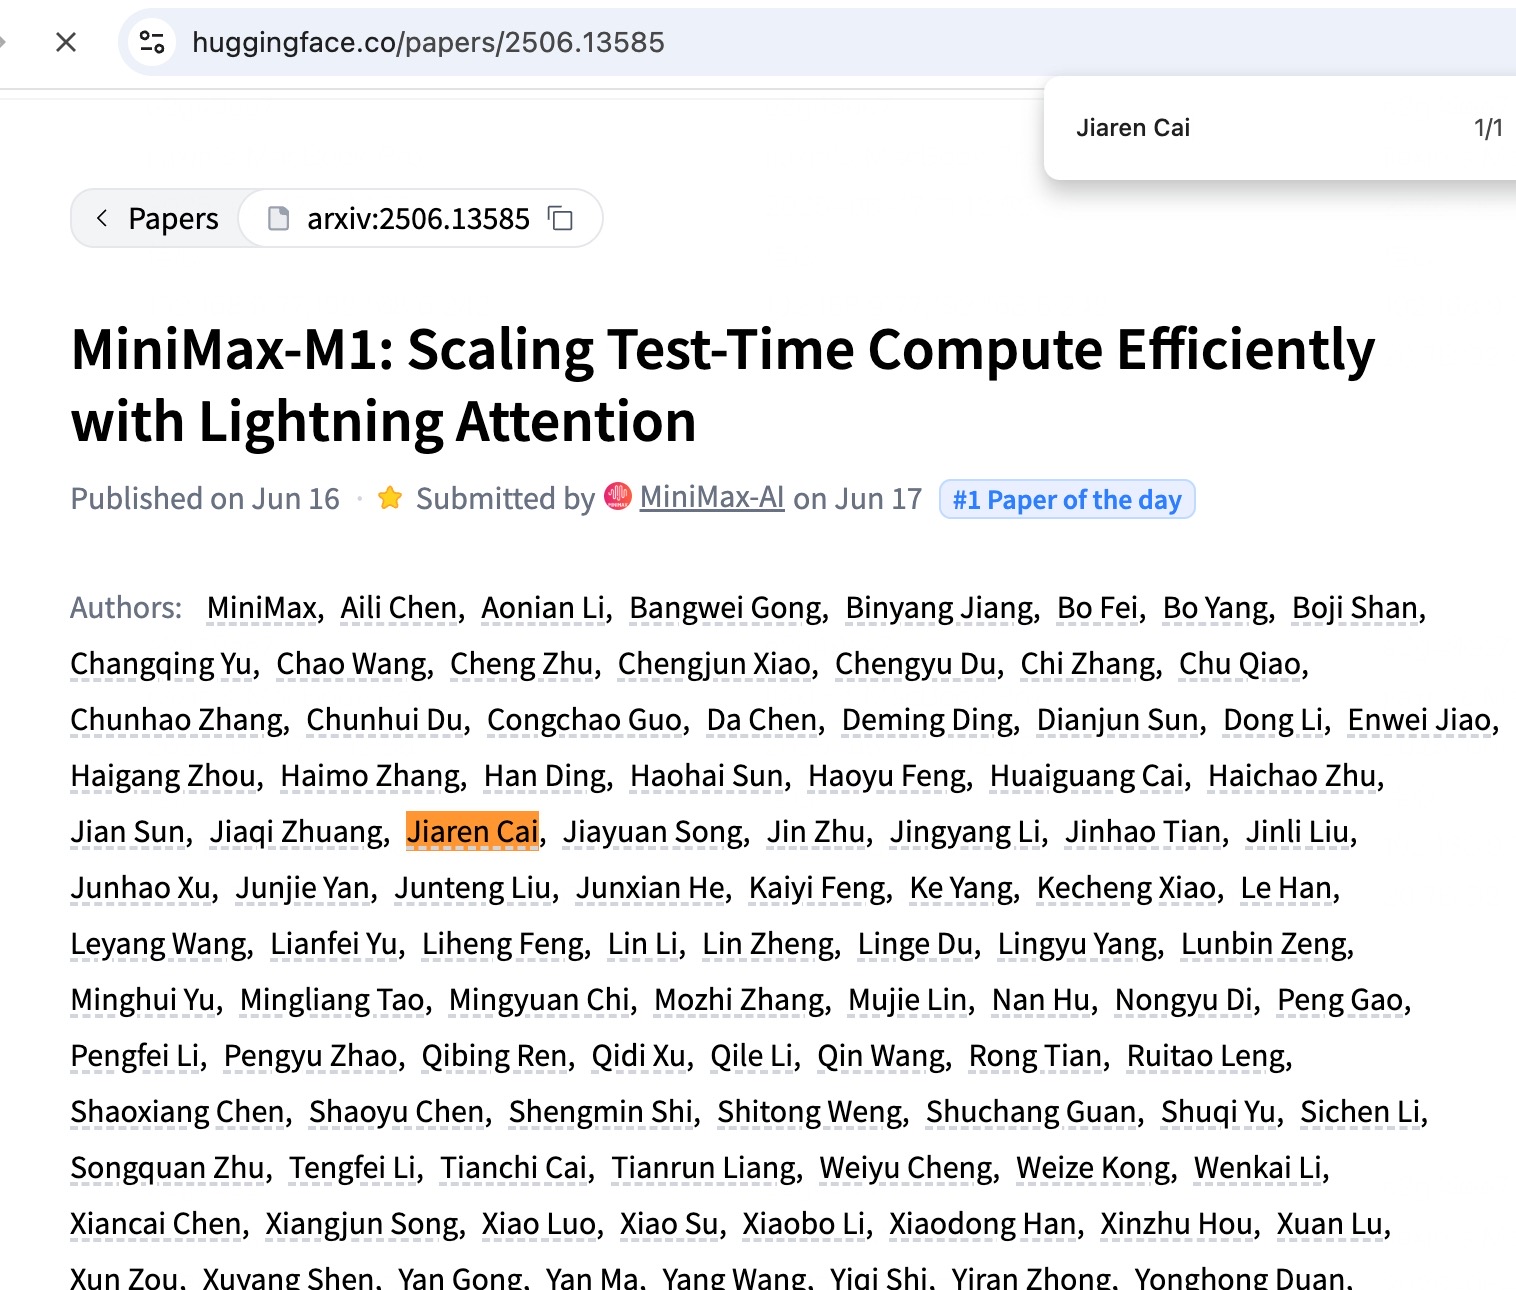Open author Songquan Zhu
The image size is (1516, 1290).
[x=167, y=1168]
